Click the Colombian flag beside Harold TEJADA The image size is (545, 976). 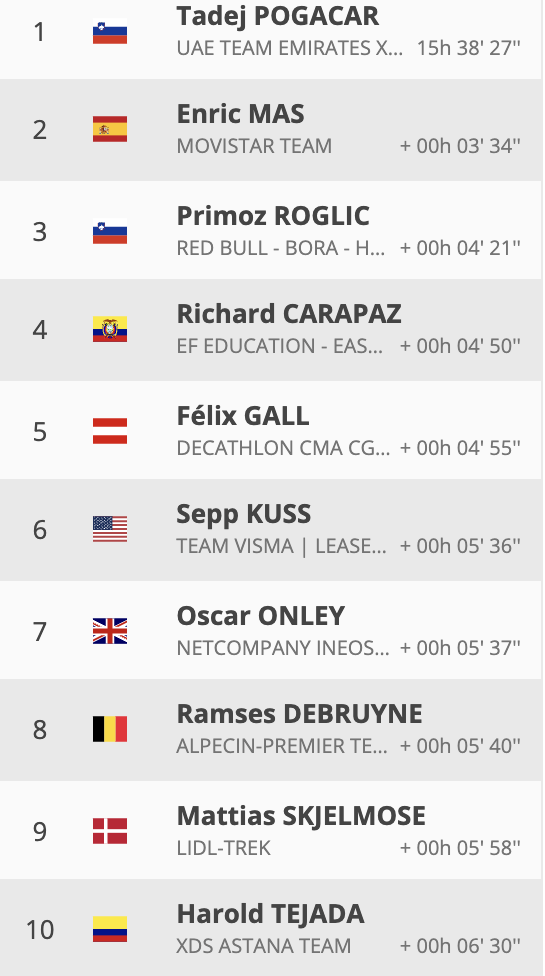click(109, 929)
